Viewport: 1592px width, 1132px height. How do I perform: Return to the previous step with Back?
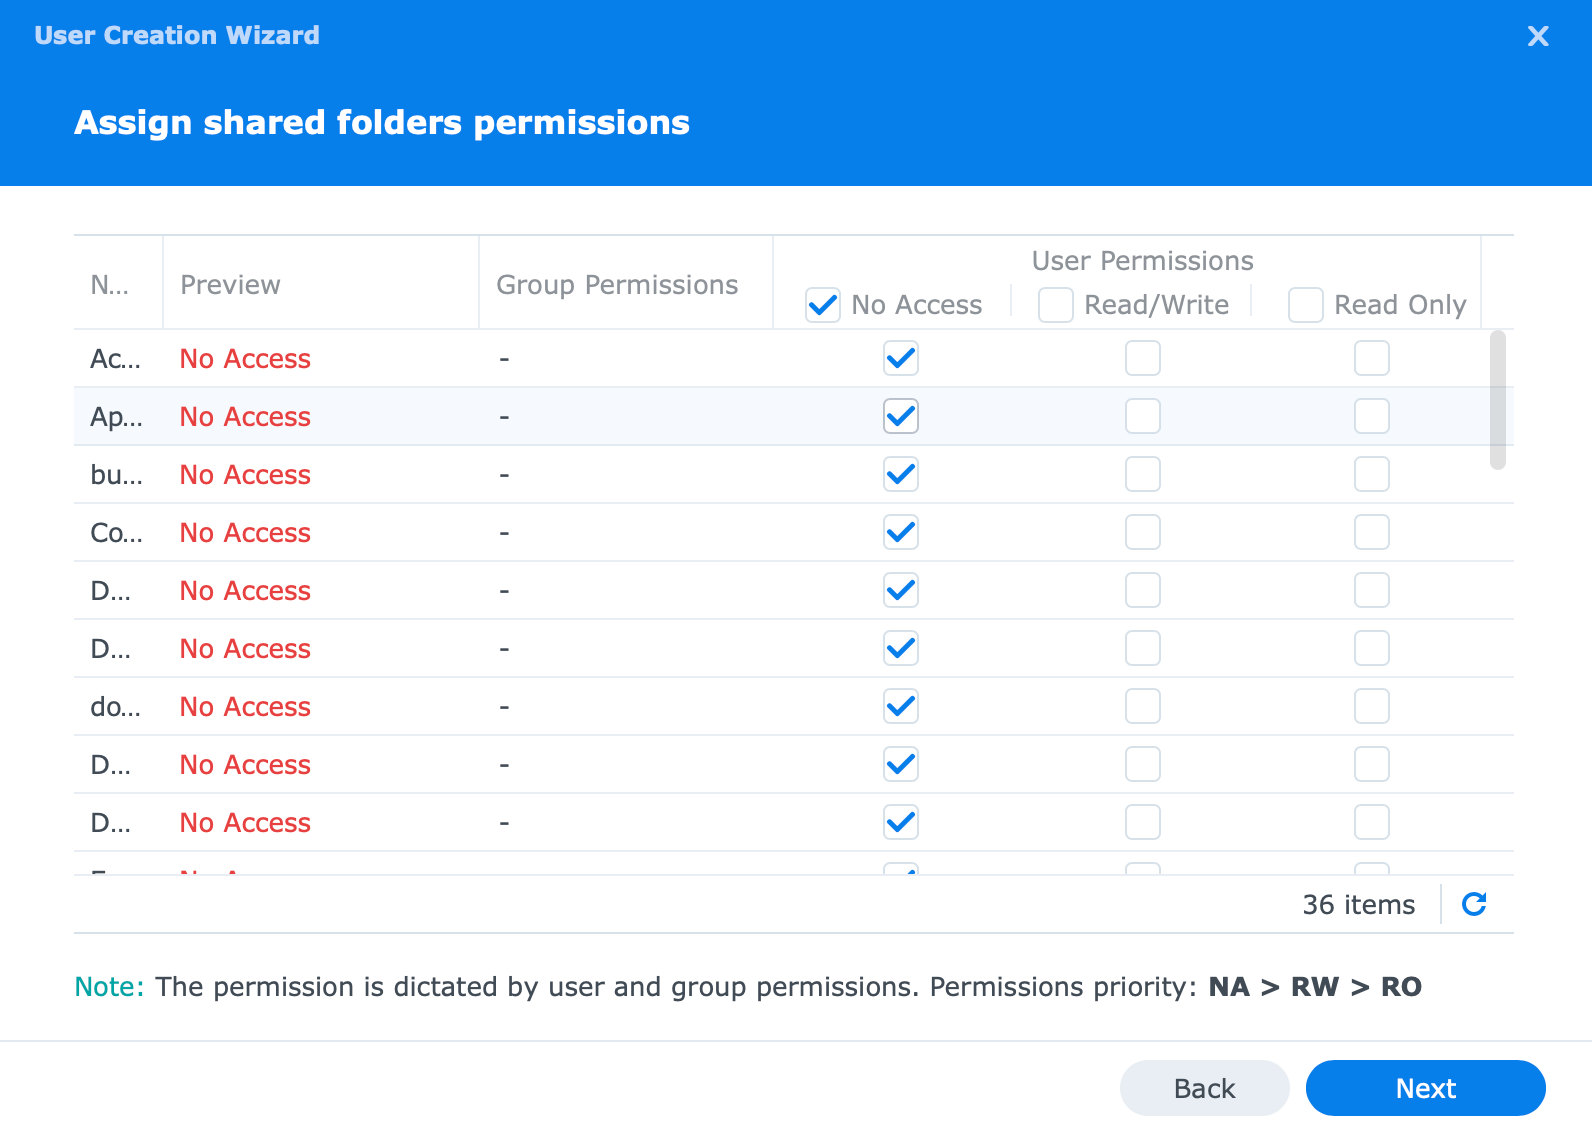coord(1205,1088)
